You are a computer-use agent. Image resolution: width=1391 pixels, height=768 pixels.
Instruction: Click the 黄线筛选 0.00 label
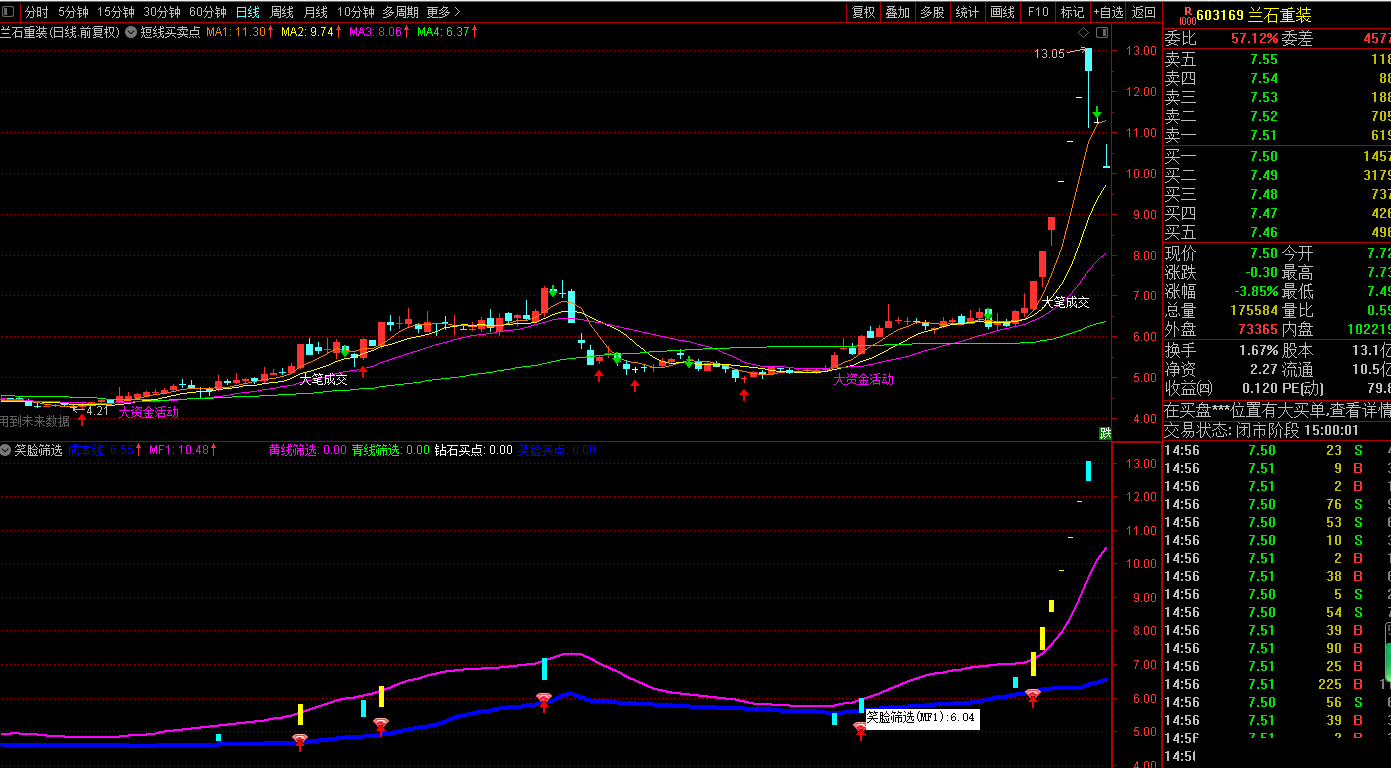tap(308, 450)
